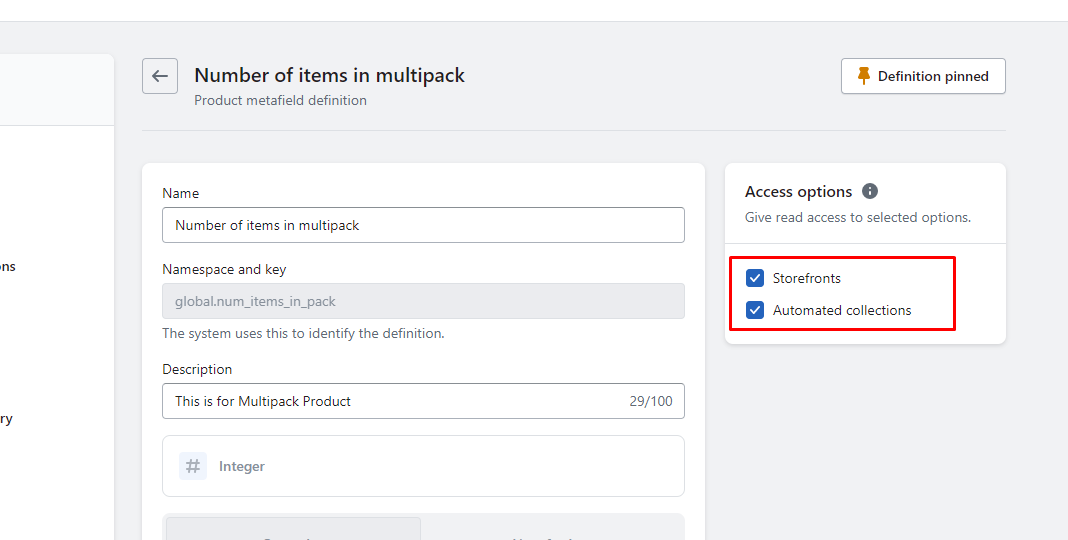Click the 29/100 character counter
The image size is (1068, 540).
pos(650,401)
